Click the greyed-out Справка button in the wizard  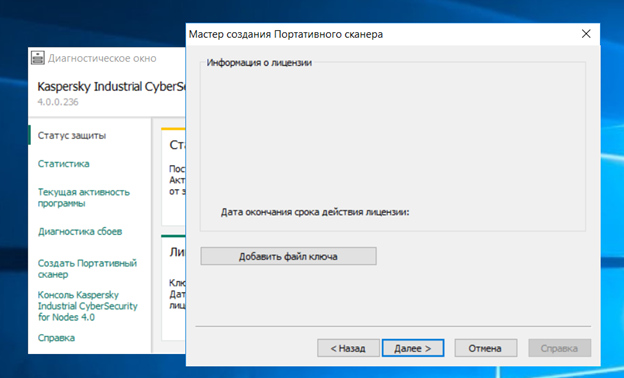pyautogui.click(x=560, y=348)
